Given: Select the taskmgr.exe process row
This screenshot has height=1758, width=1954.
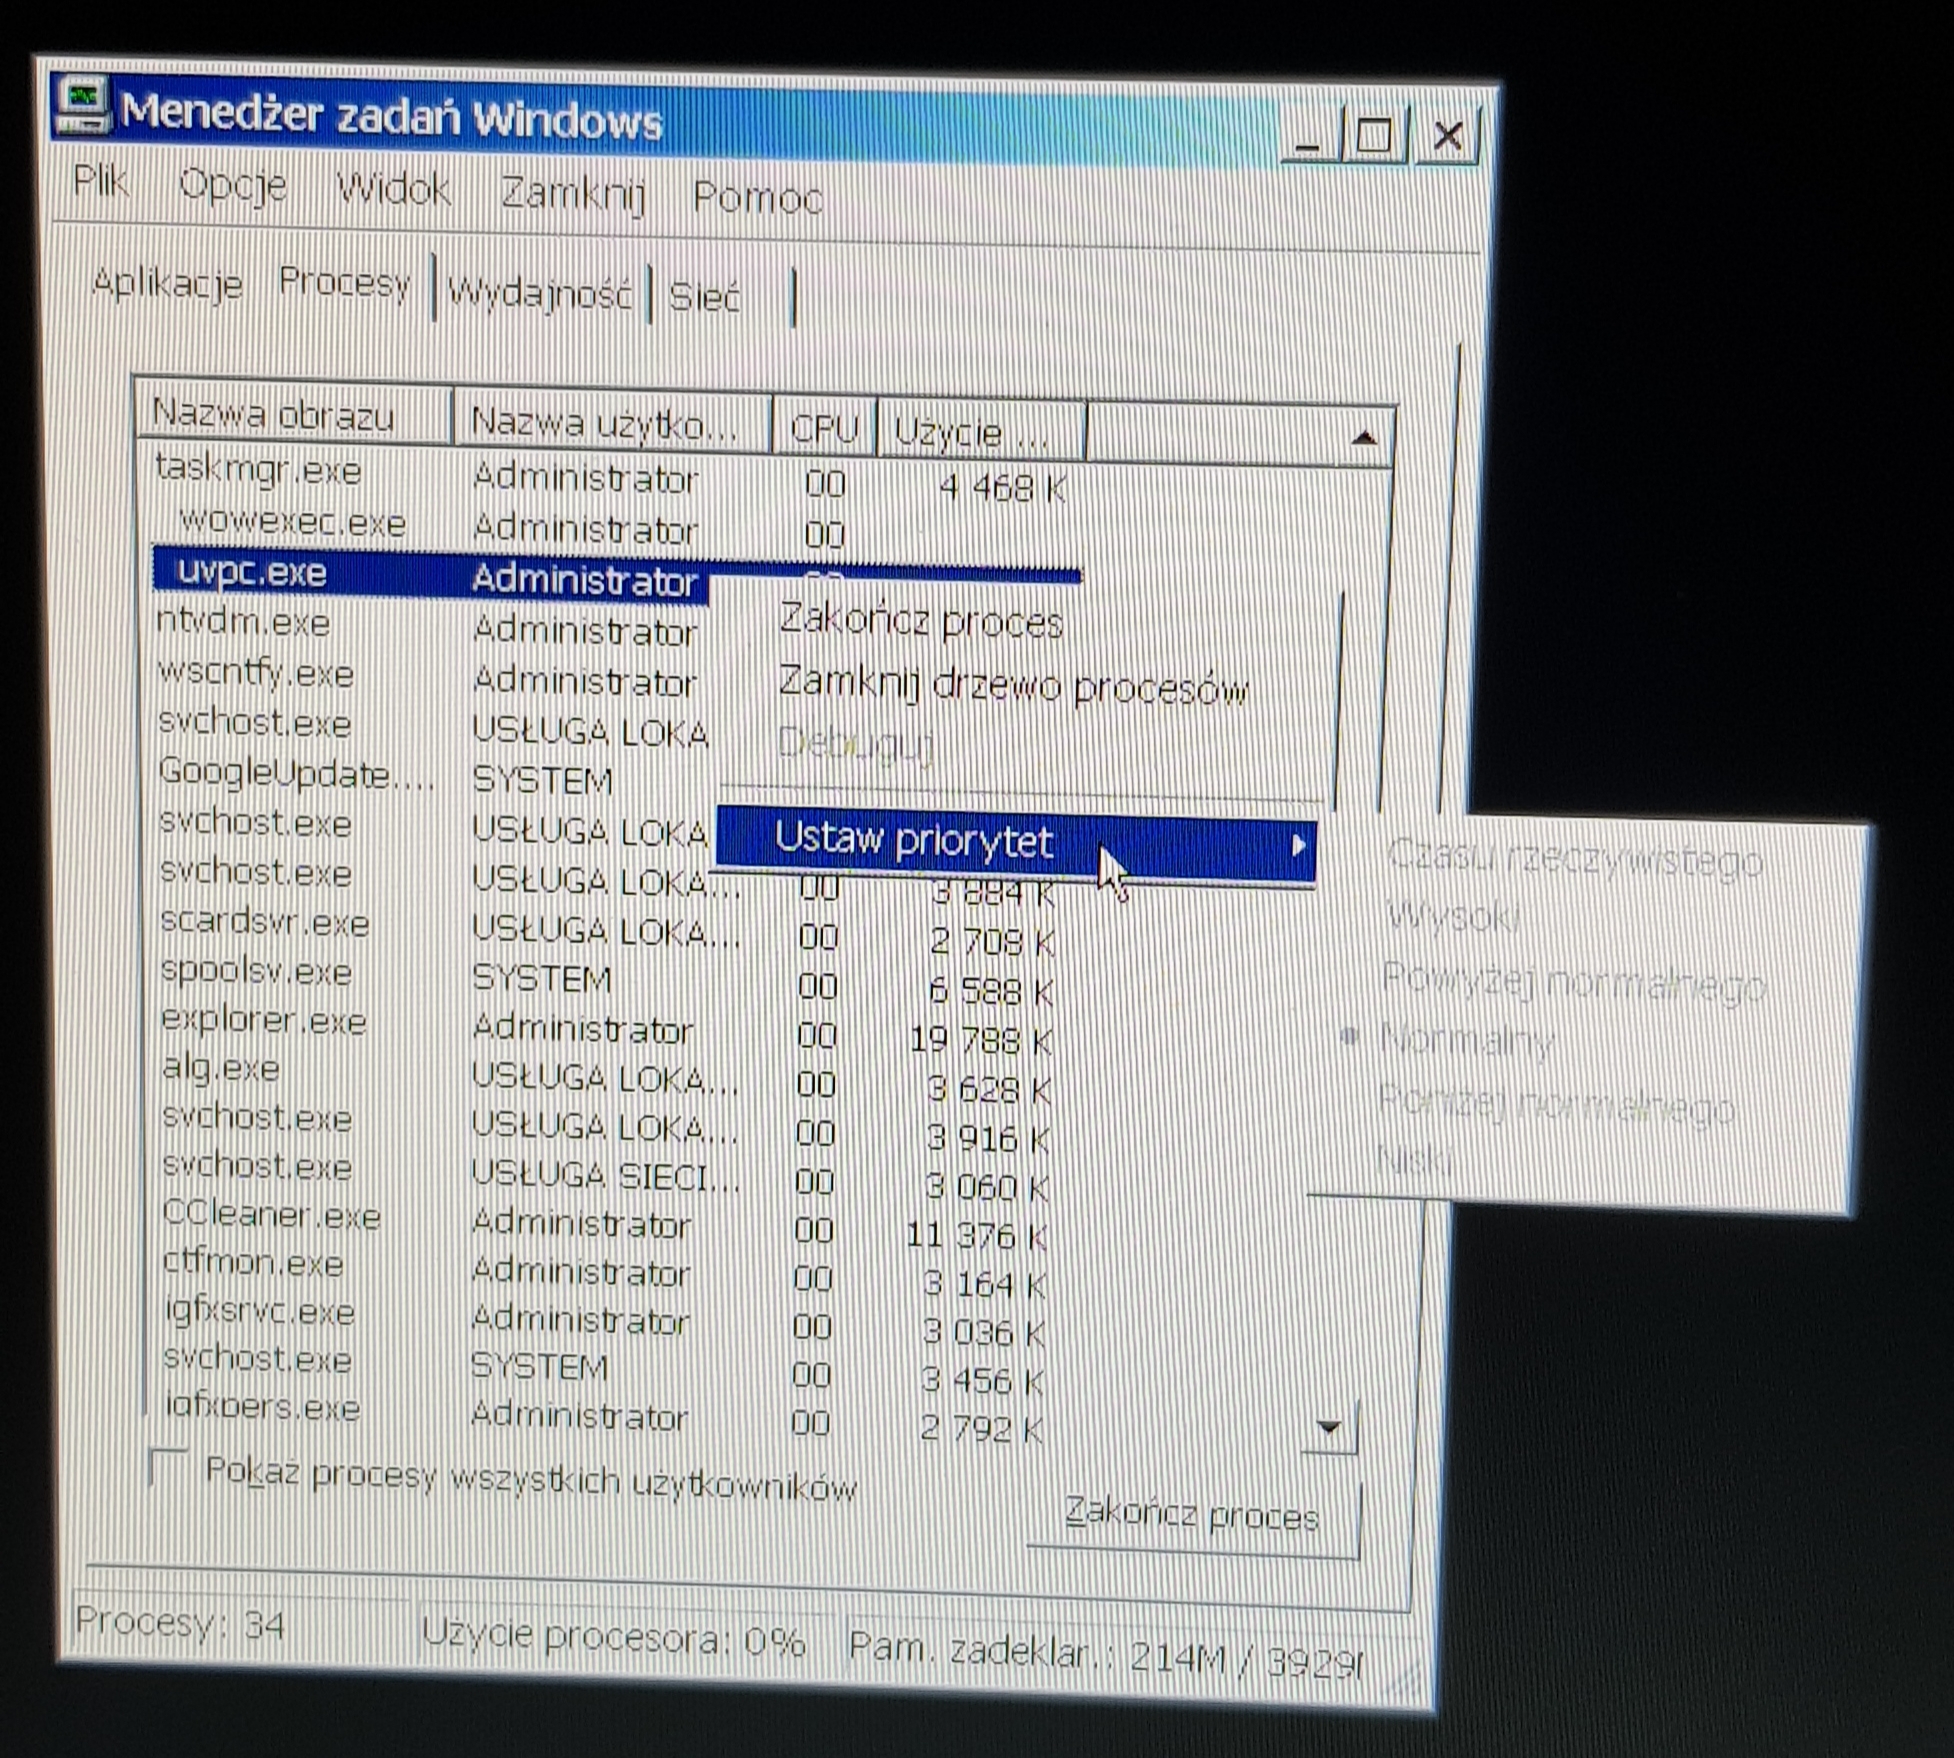Looking at the screenshot, I should click(x=610, y=479).
